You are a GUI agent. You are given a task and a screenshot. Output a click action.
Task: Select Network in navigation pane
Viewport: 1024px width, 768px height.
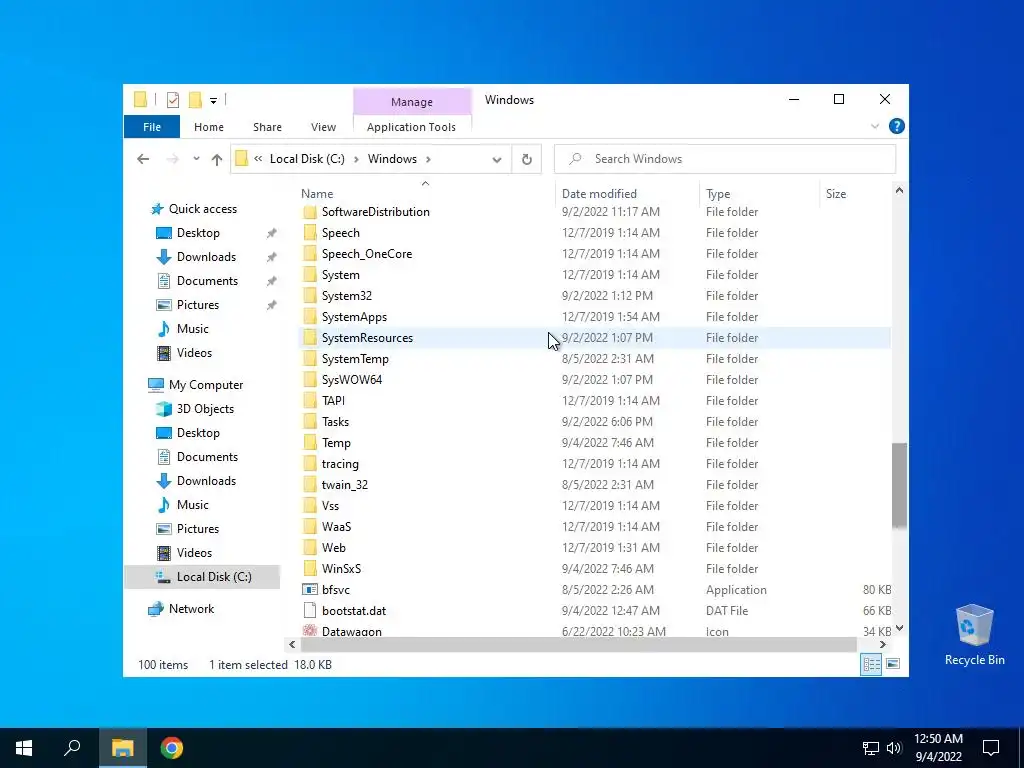coord(191,609)
